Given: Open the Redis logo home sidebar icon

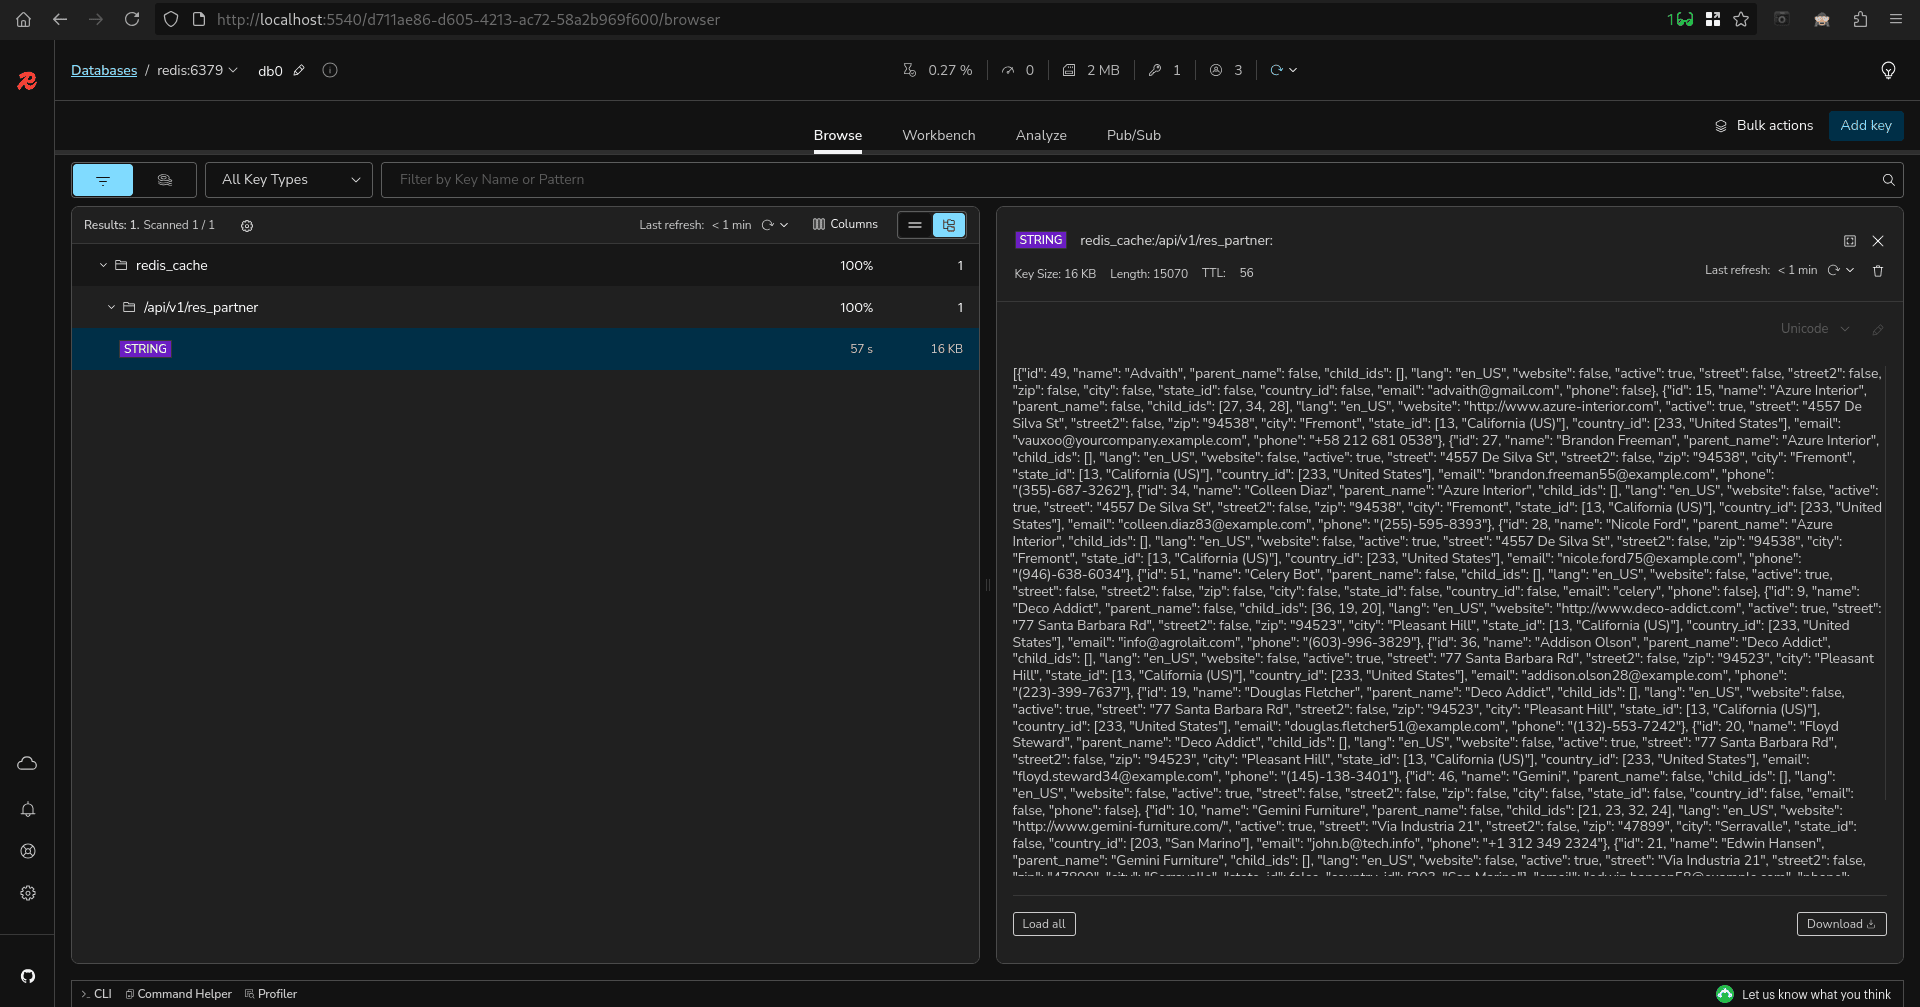Looking at the screenshot, I should [26, 81].
